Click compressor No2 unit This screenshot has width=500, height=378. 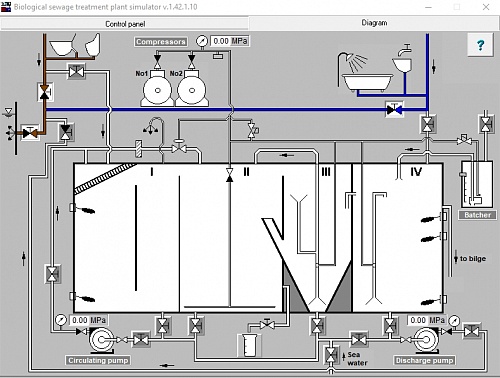click(x=191, y=89)
